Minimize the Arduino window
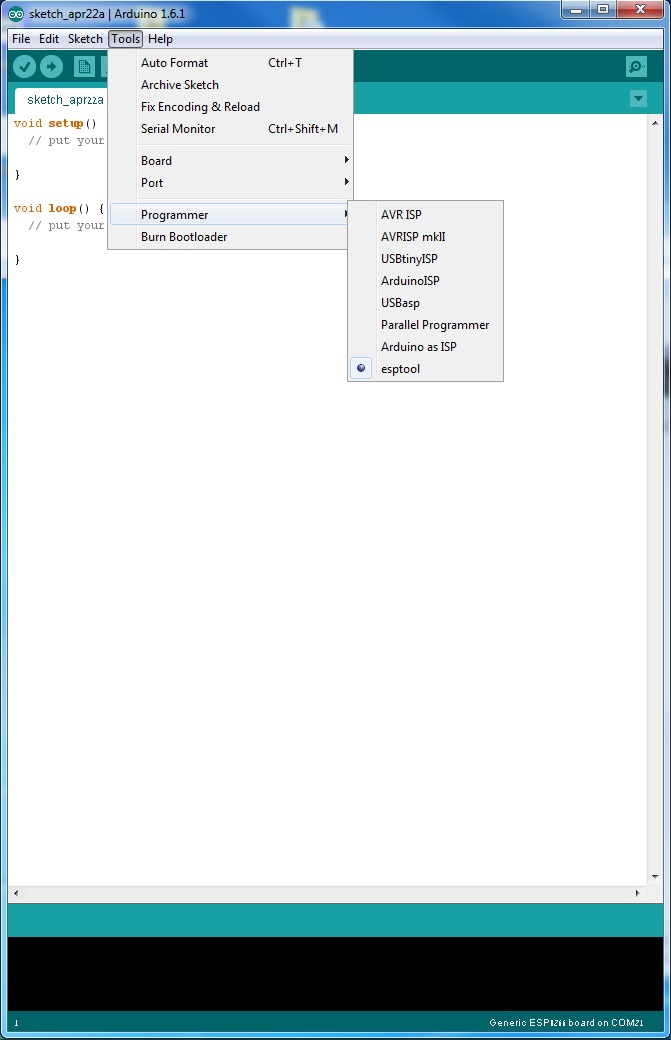This screenshot has height=1040, width=671. point(576,9)
